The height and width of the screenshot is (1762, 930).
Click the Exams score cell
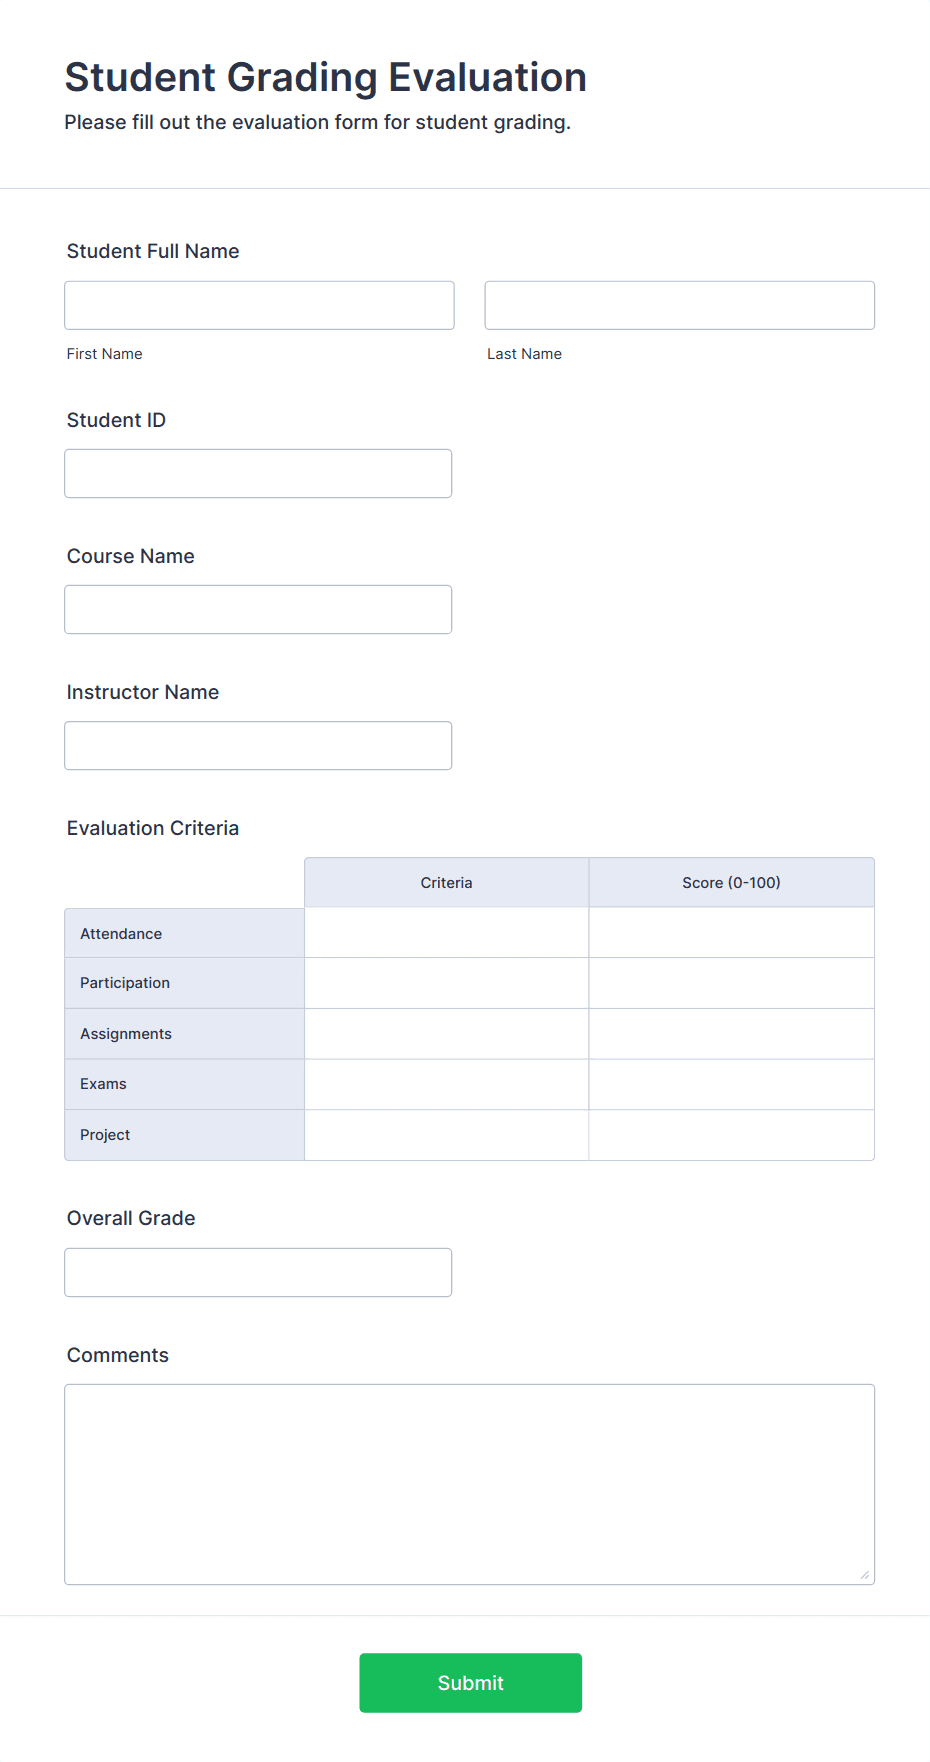pyautogui.click(x=731, y=1084)
